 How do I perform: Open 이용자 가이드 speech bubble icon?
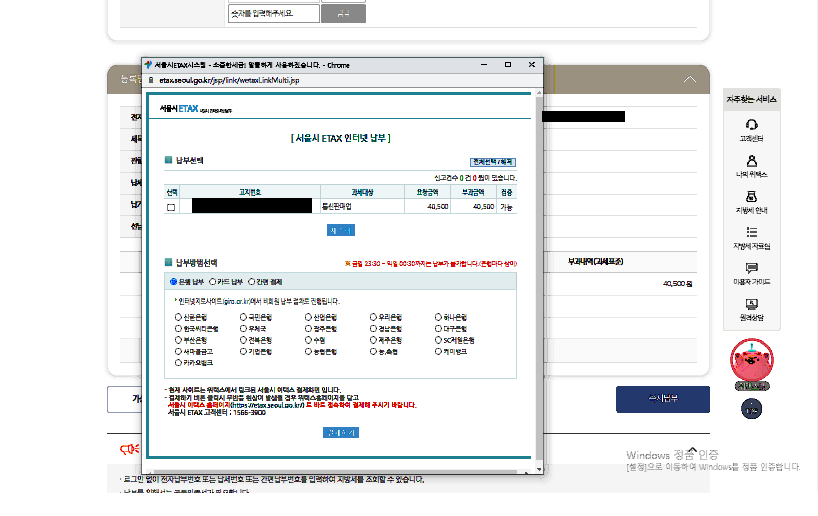[x=751, y=268]
